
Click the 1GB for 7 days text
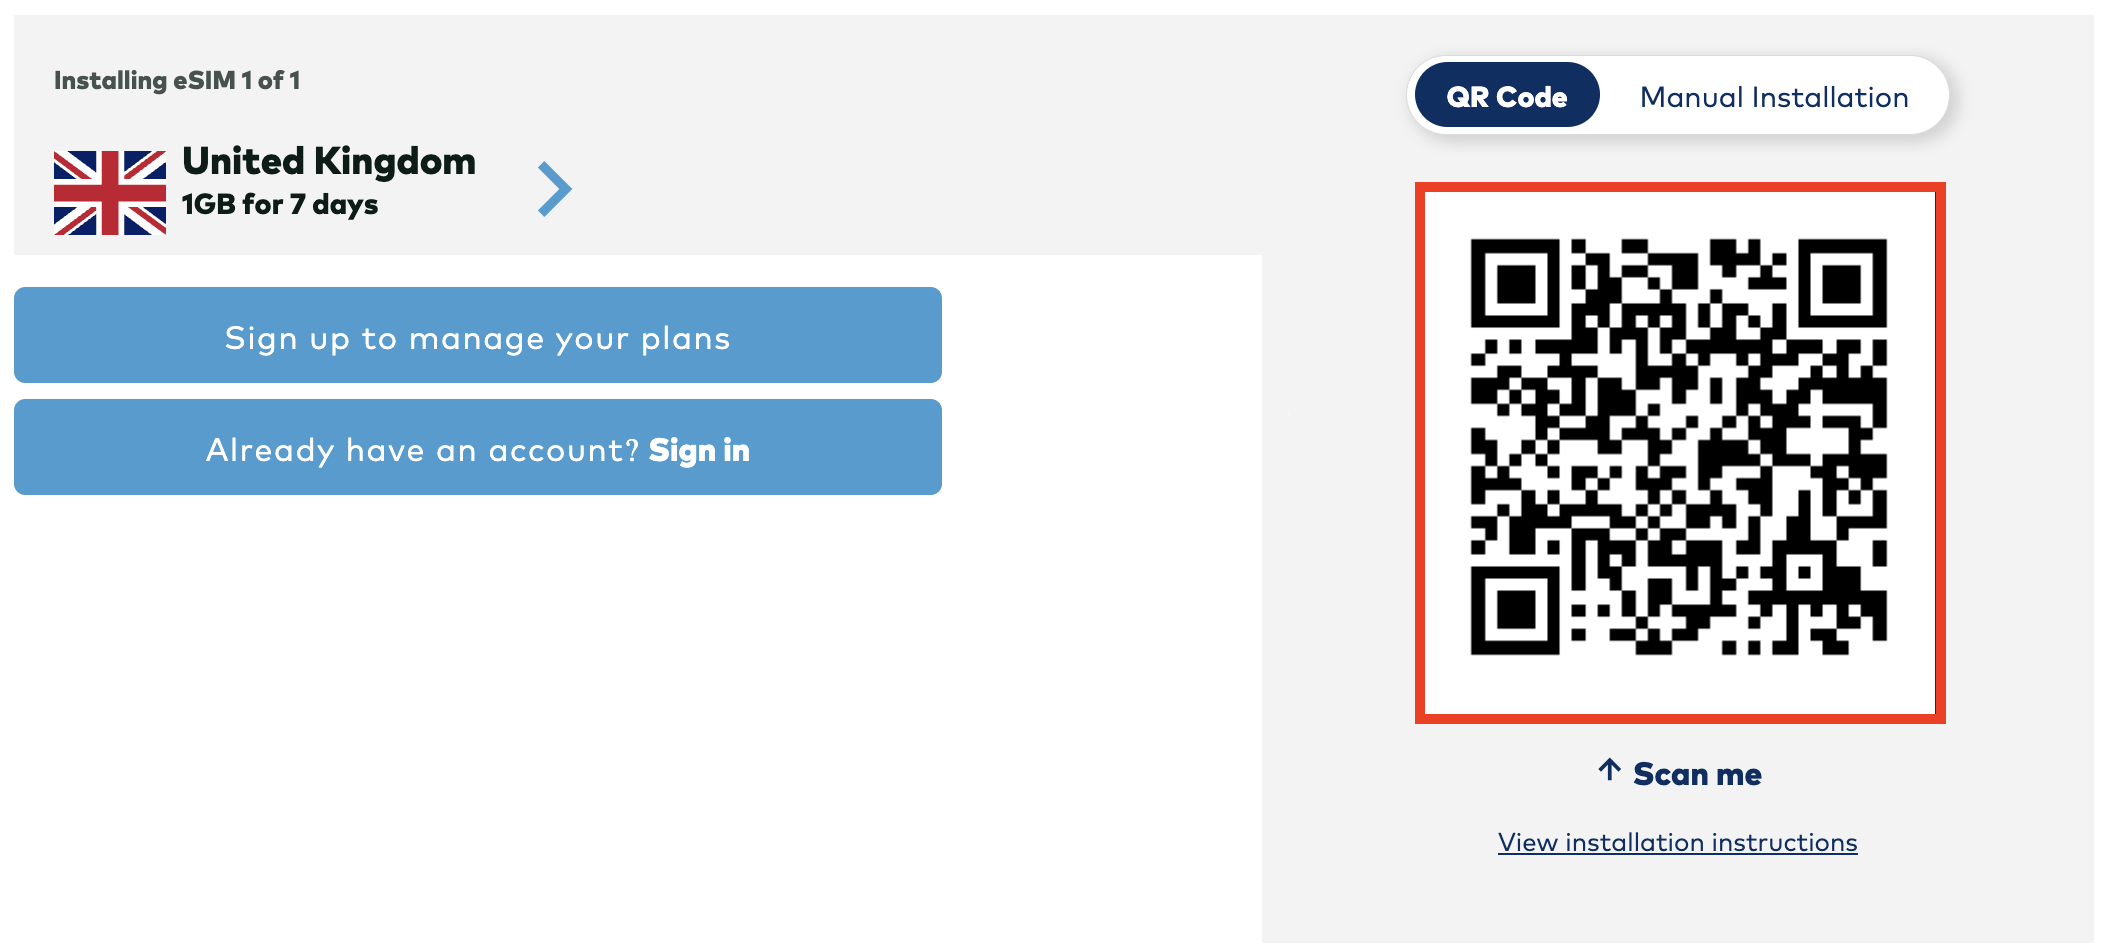pyautogui.click(x=280, y=204)
